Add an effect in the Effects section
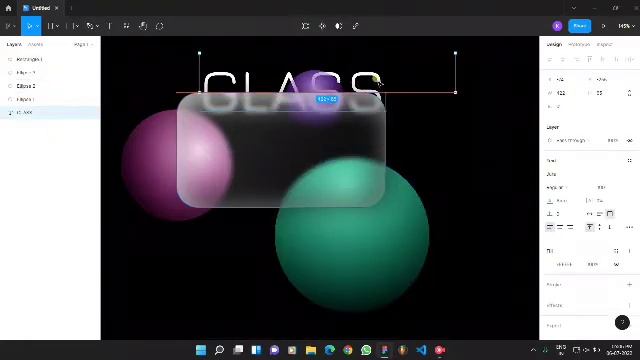Screen dimensions: 640x360 pyautogui.click(x=629, y=305)
